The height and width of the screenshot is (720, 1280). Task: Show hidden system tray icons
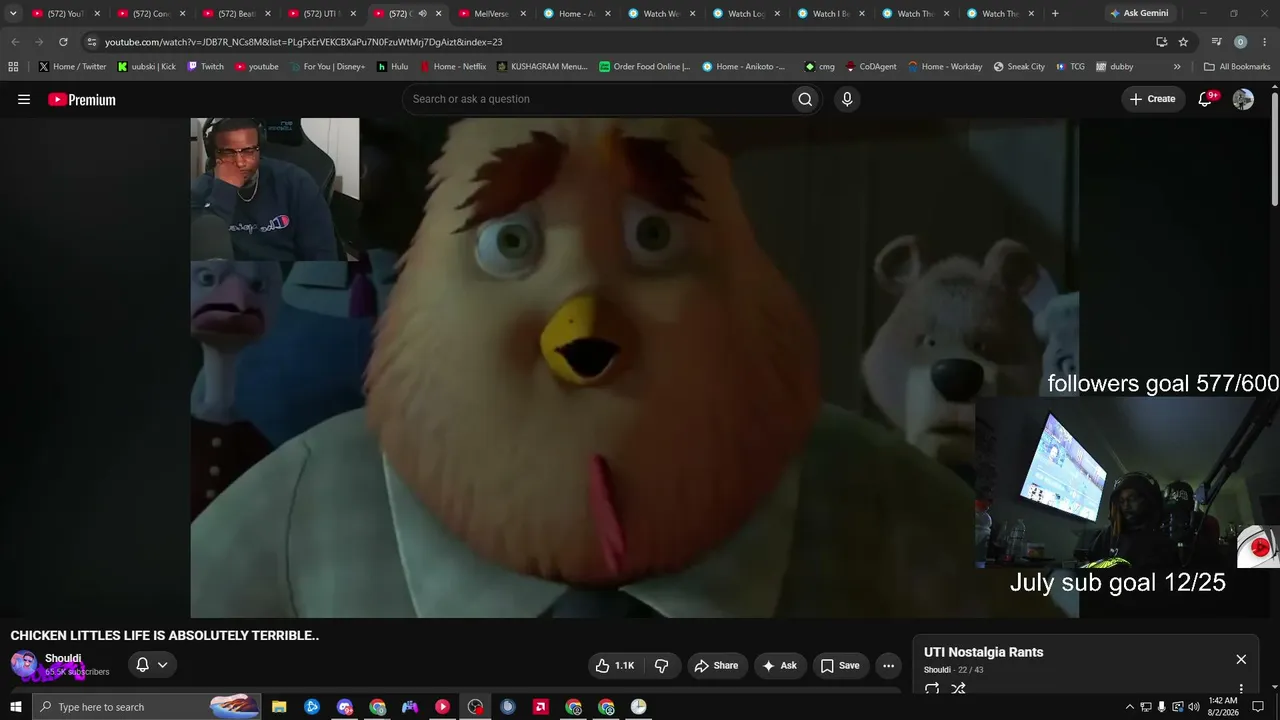point(1130,707)
